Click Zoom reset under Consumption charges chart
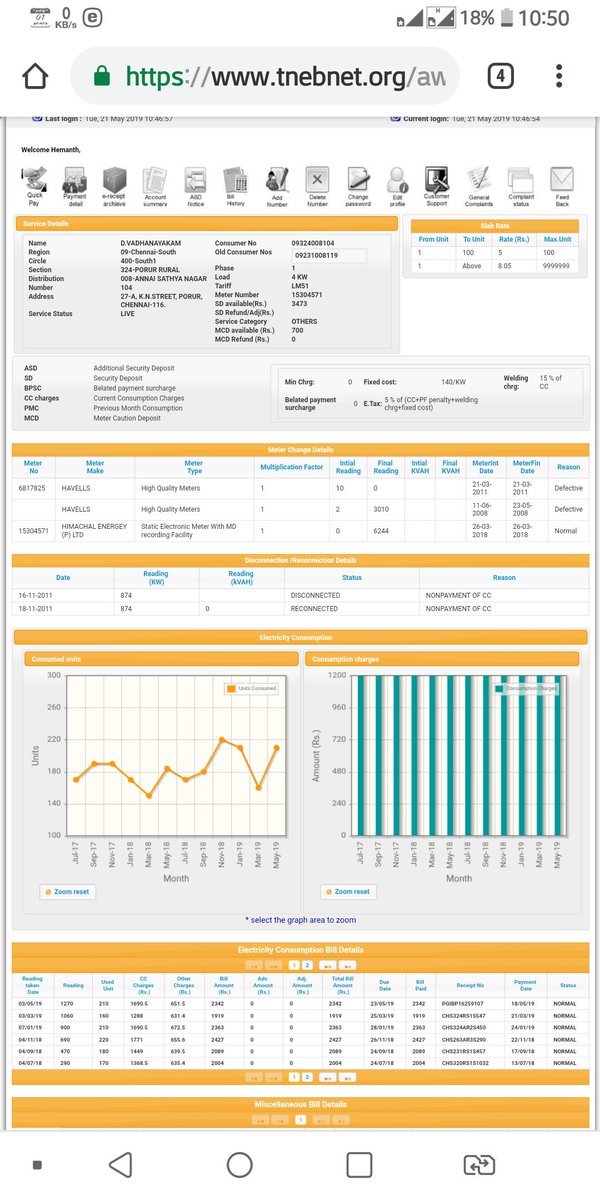The width and height of the screenshot is (600, 1200). point(349,892)
